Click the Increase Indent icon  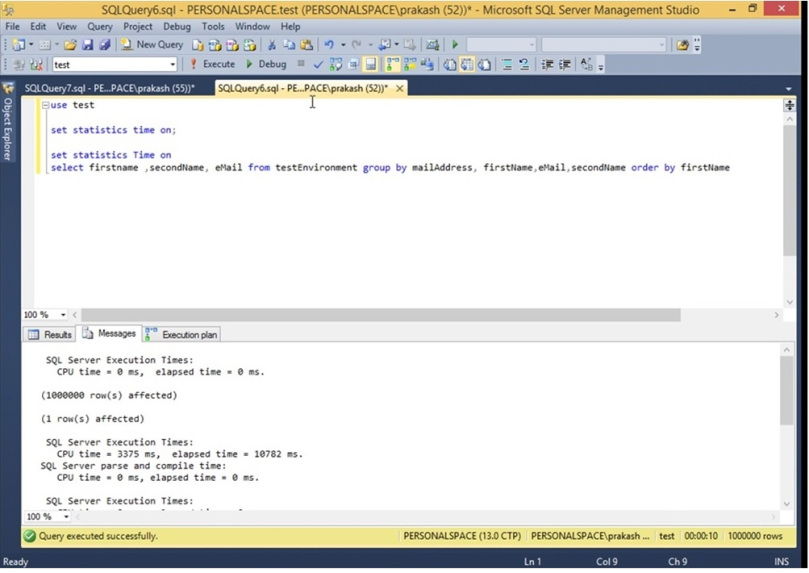pos(565,64)
